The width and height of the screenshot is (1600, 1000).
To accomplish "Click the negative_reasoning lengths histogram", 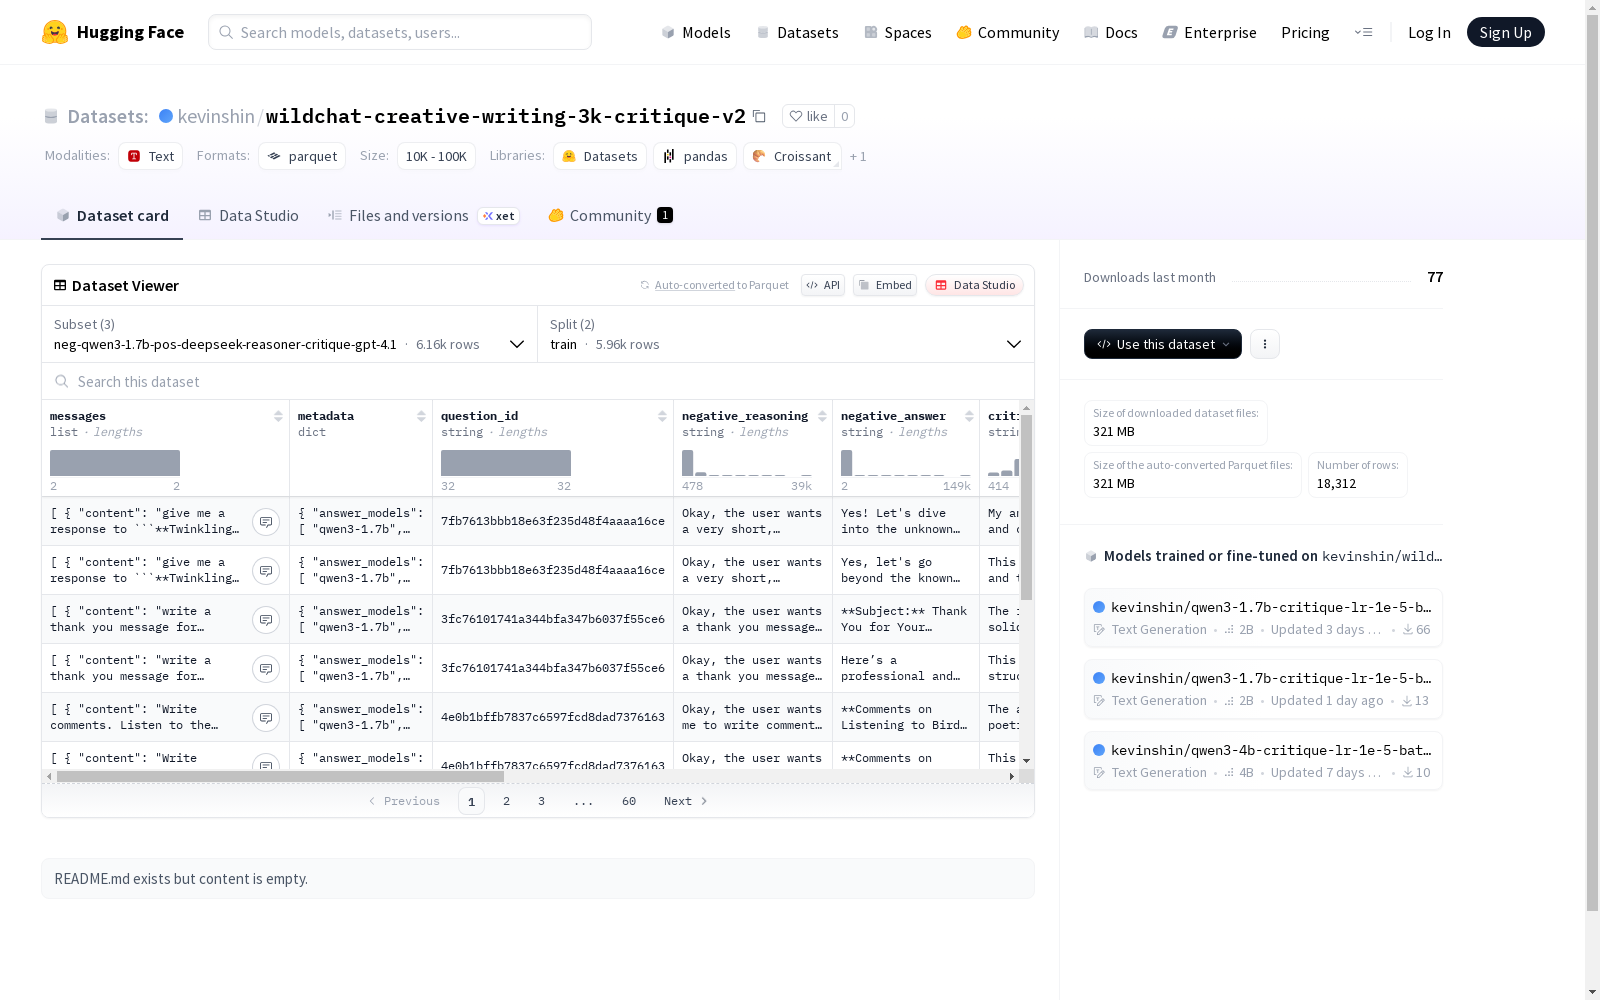I will click(747, 463).
